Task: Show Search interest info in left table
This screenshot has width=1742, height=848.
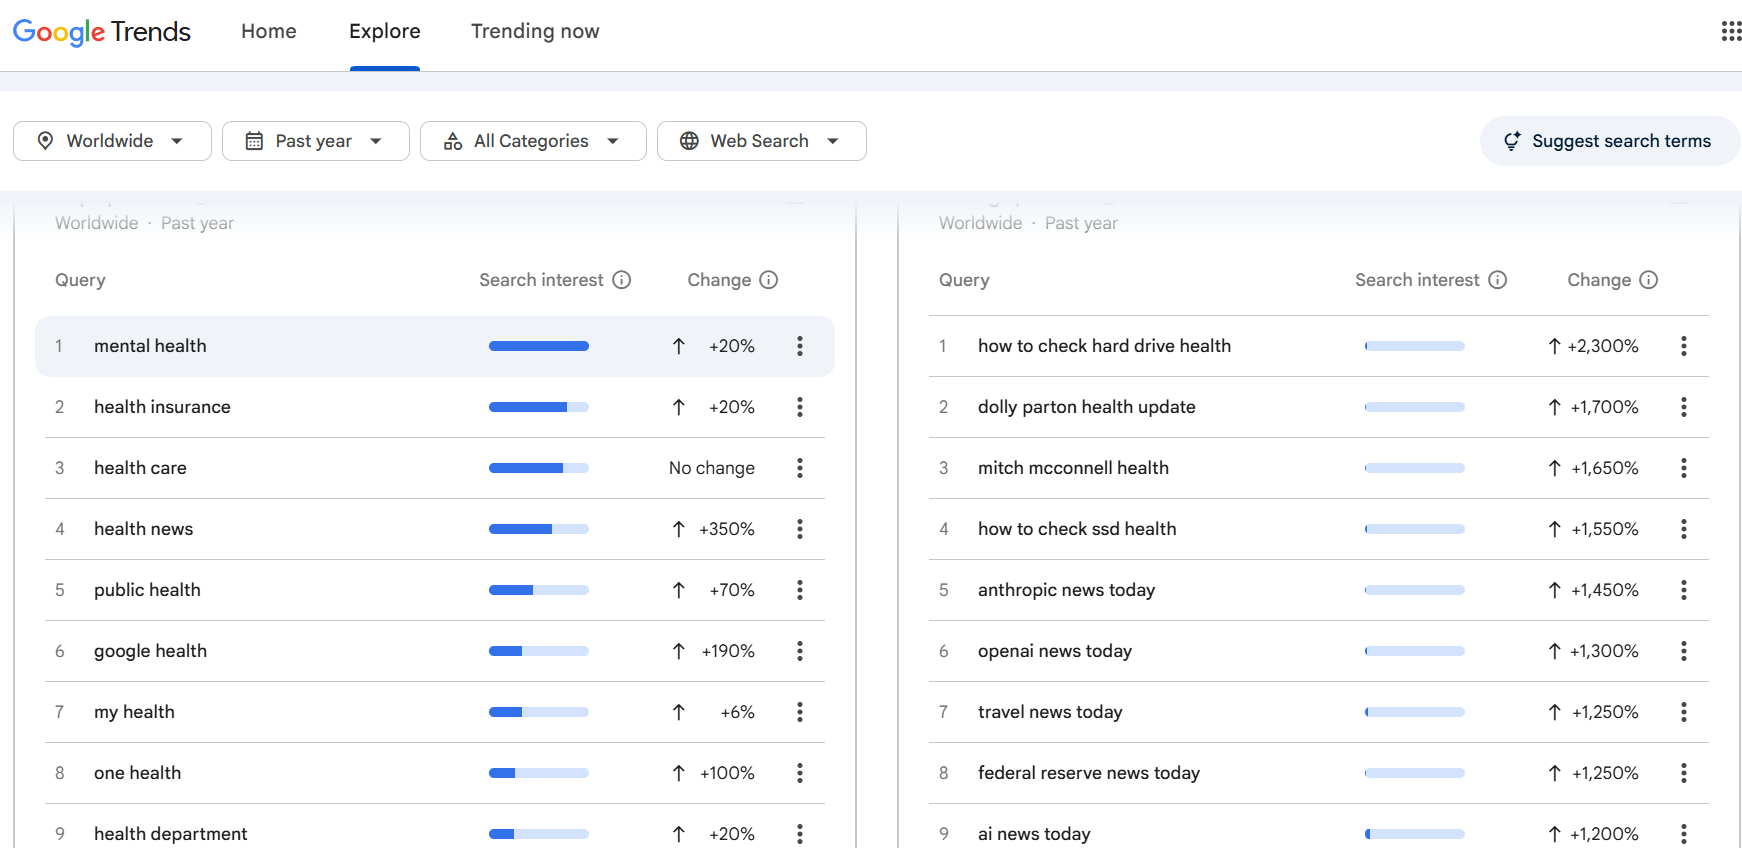Action: tap(622, 280)
